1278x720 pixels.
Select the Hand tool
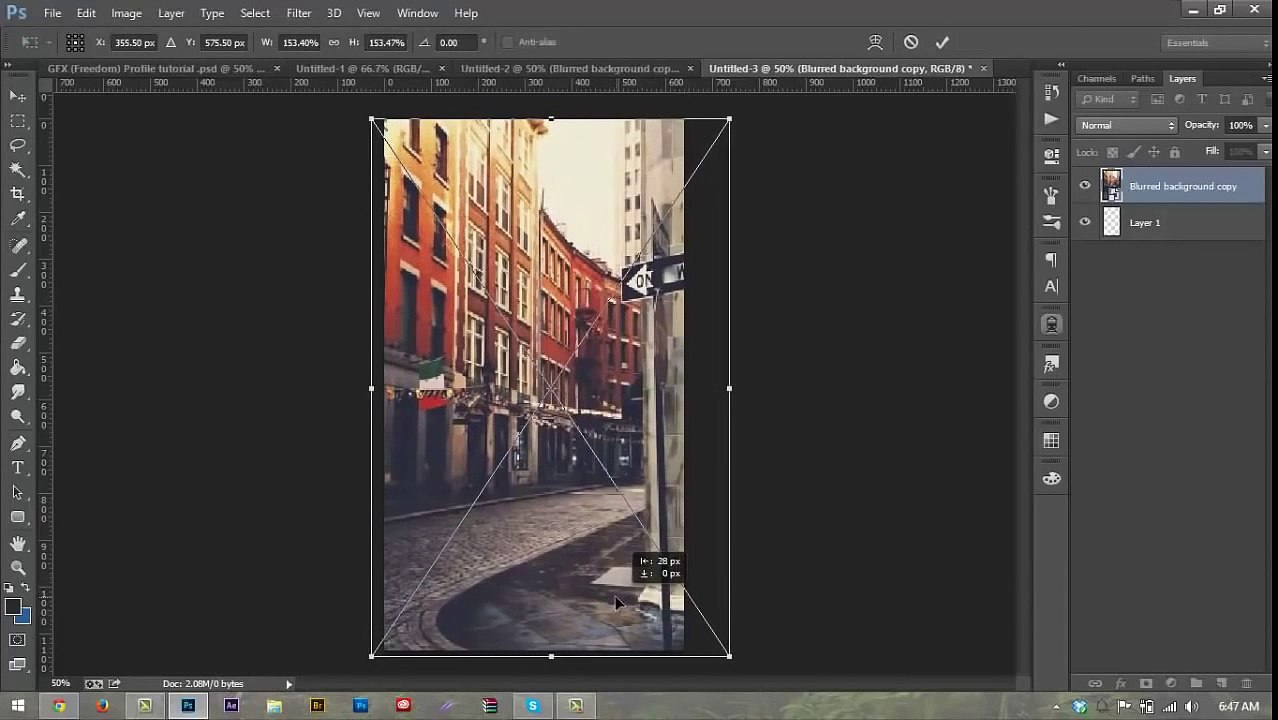click(18, 543)
